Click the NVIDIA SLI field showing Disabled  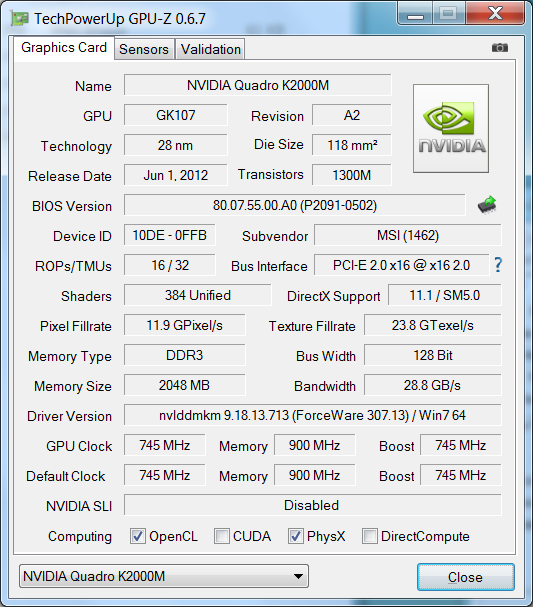313,505
